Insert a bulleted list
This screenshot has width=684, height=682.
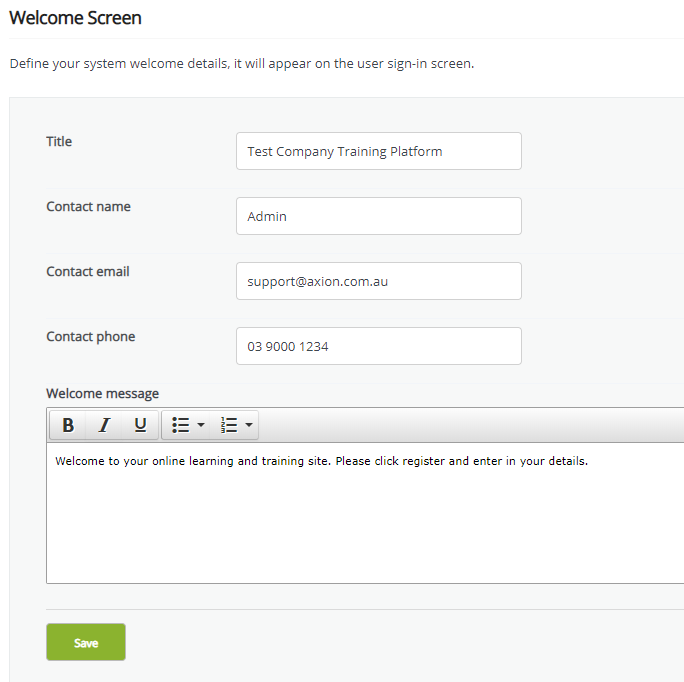point(180,425)
